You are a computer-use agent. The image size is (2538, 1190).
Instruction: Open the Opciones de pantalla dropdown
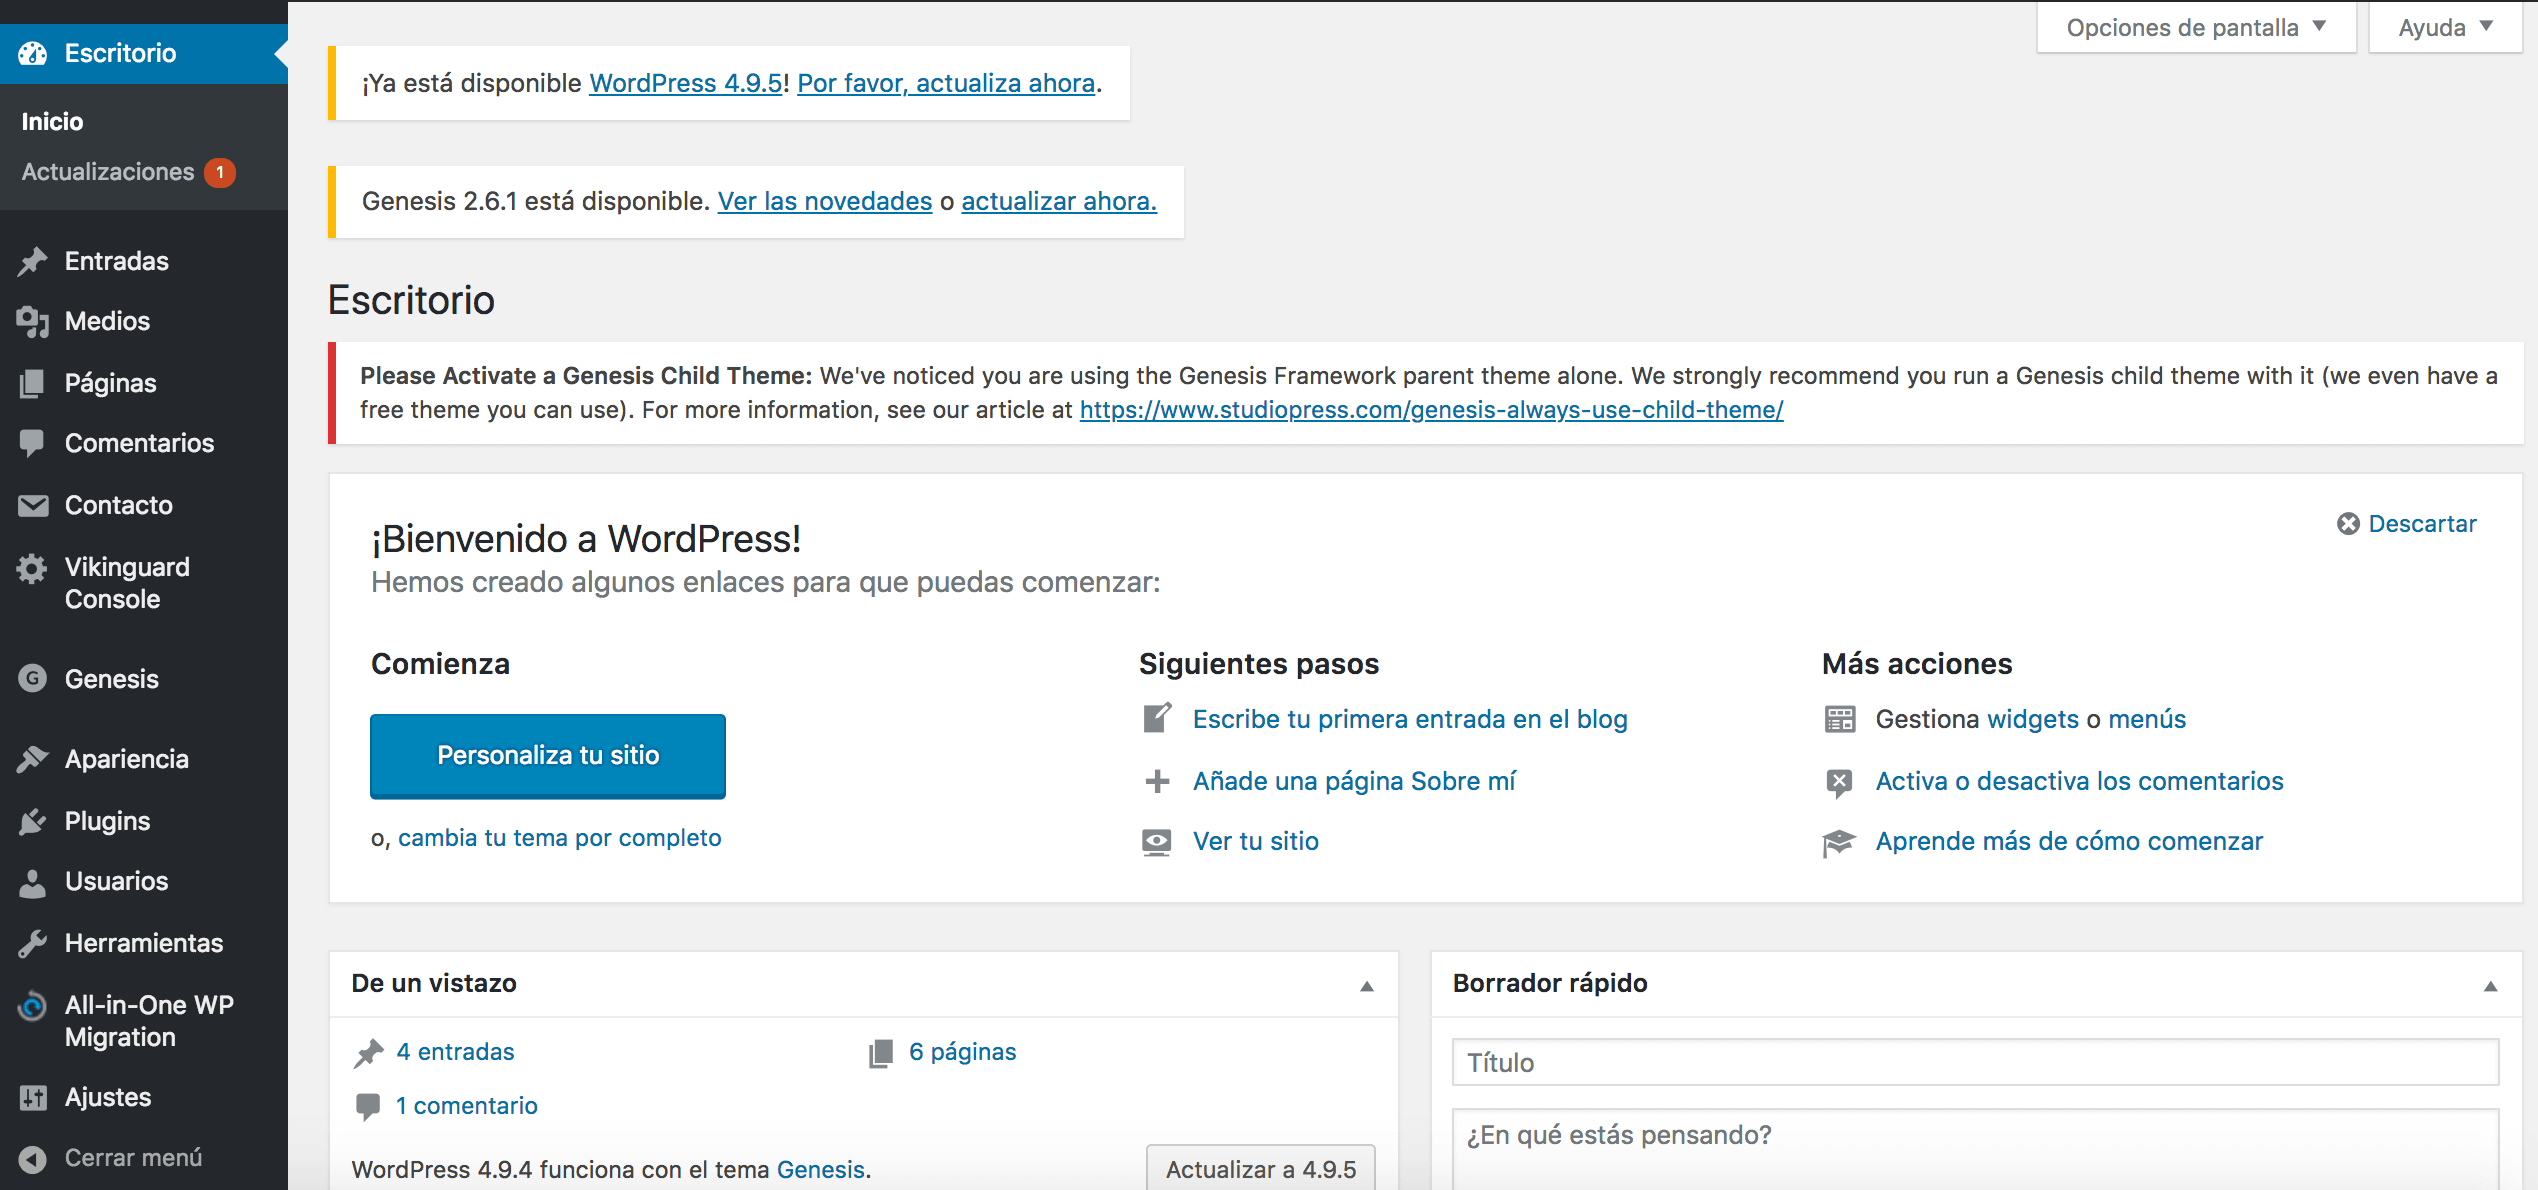(2196, 28)
